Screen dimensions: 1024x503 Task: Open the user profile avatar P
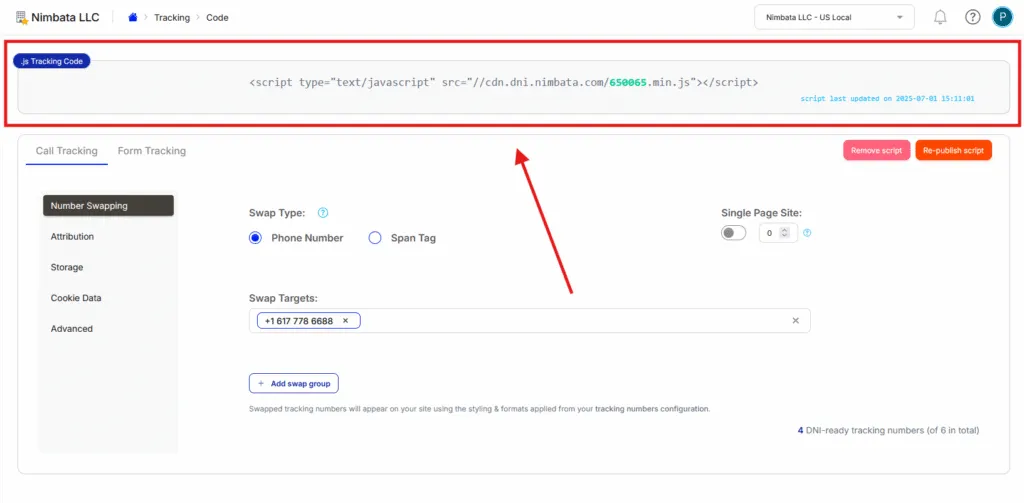(x=1002, y=18)
